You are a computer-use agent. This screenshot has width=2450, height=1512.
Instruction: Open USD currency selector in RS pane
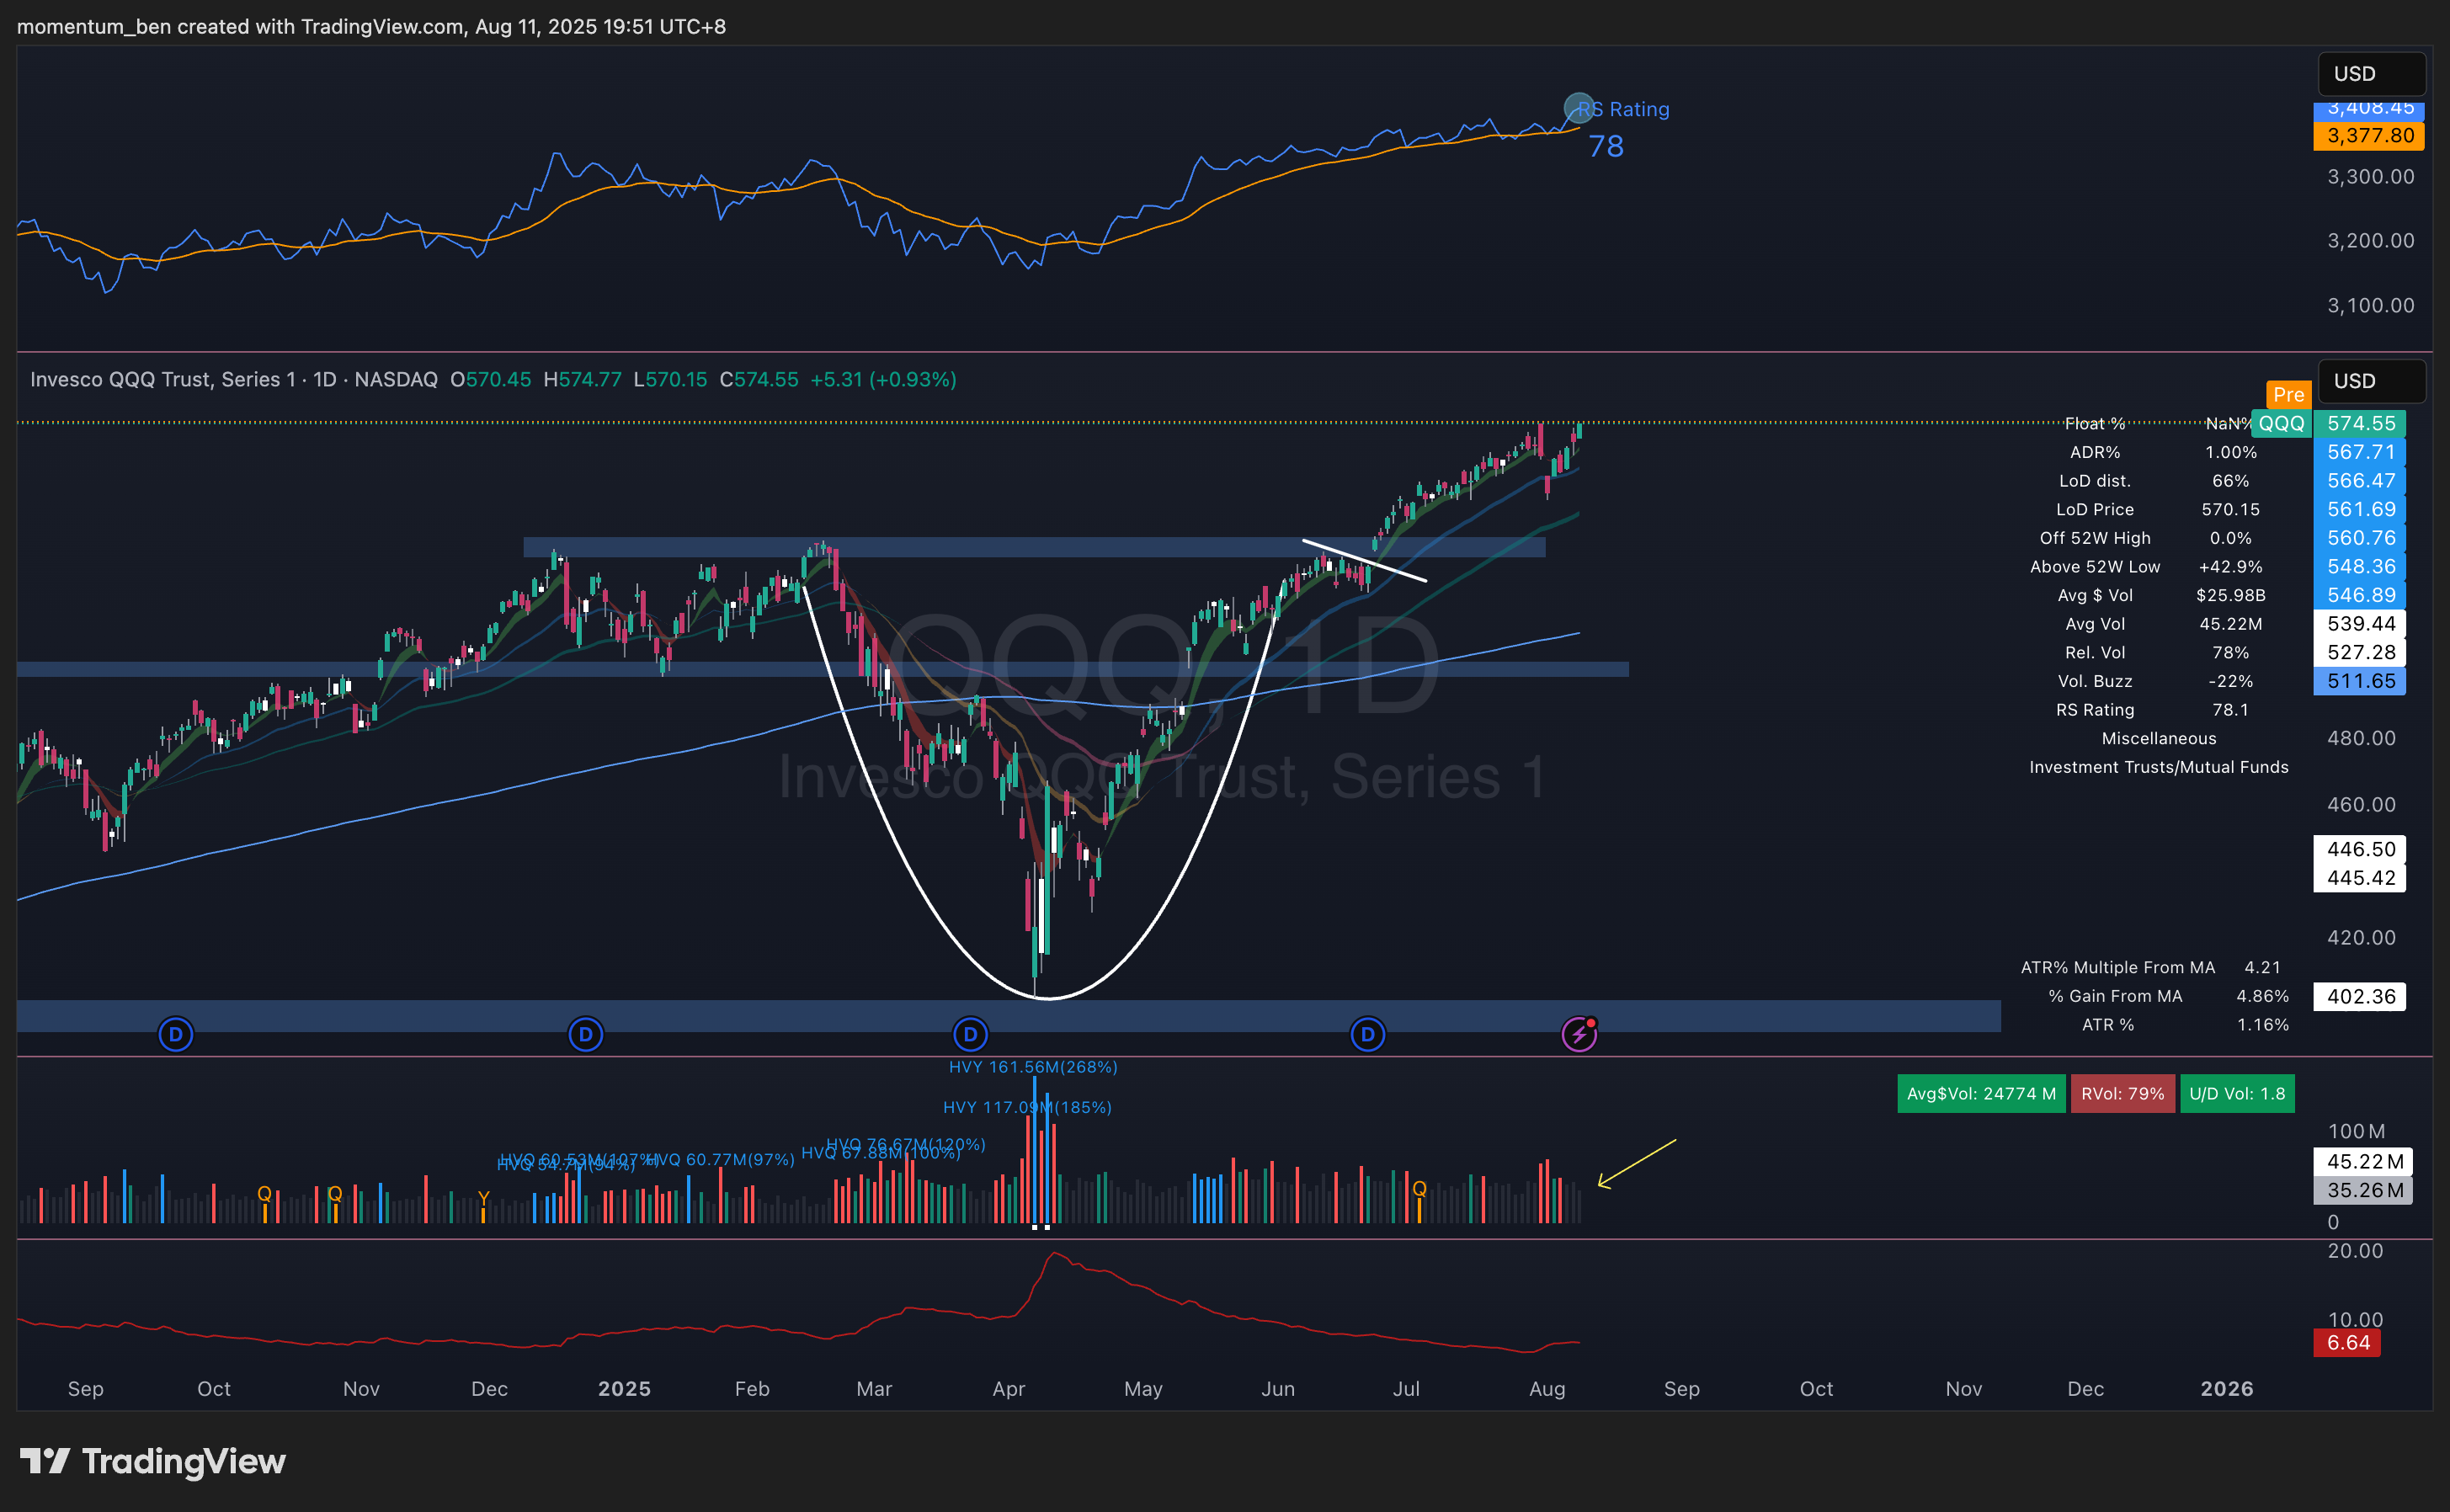click(x=2370, y=74)
